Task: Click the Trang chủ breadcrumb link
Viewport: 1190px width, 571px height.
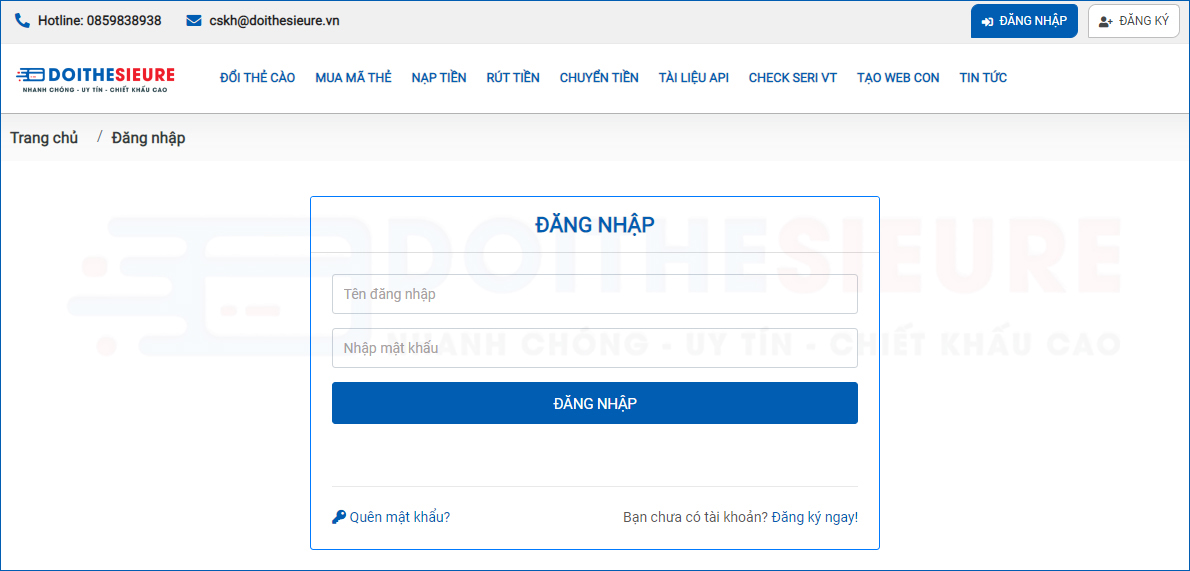Action: [x=44, y=138]
